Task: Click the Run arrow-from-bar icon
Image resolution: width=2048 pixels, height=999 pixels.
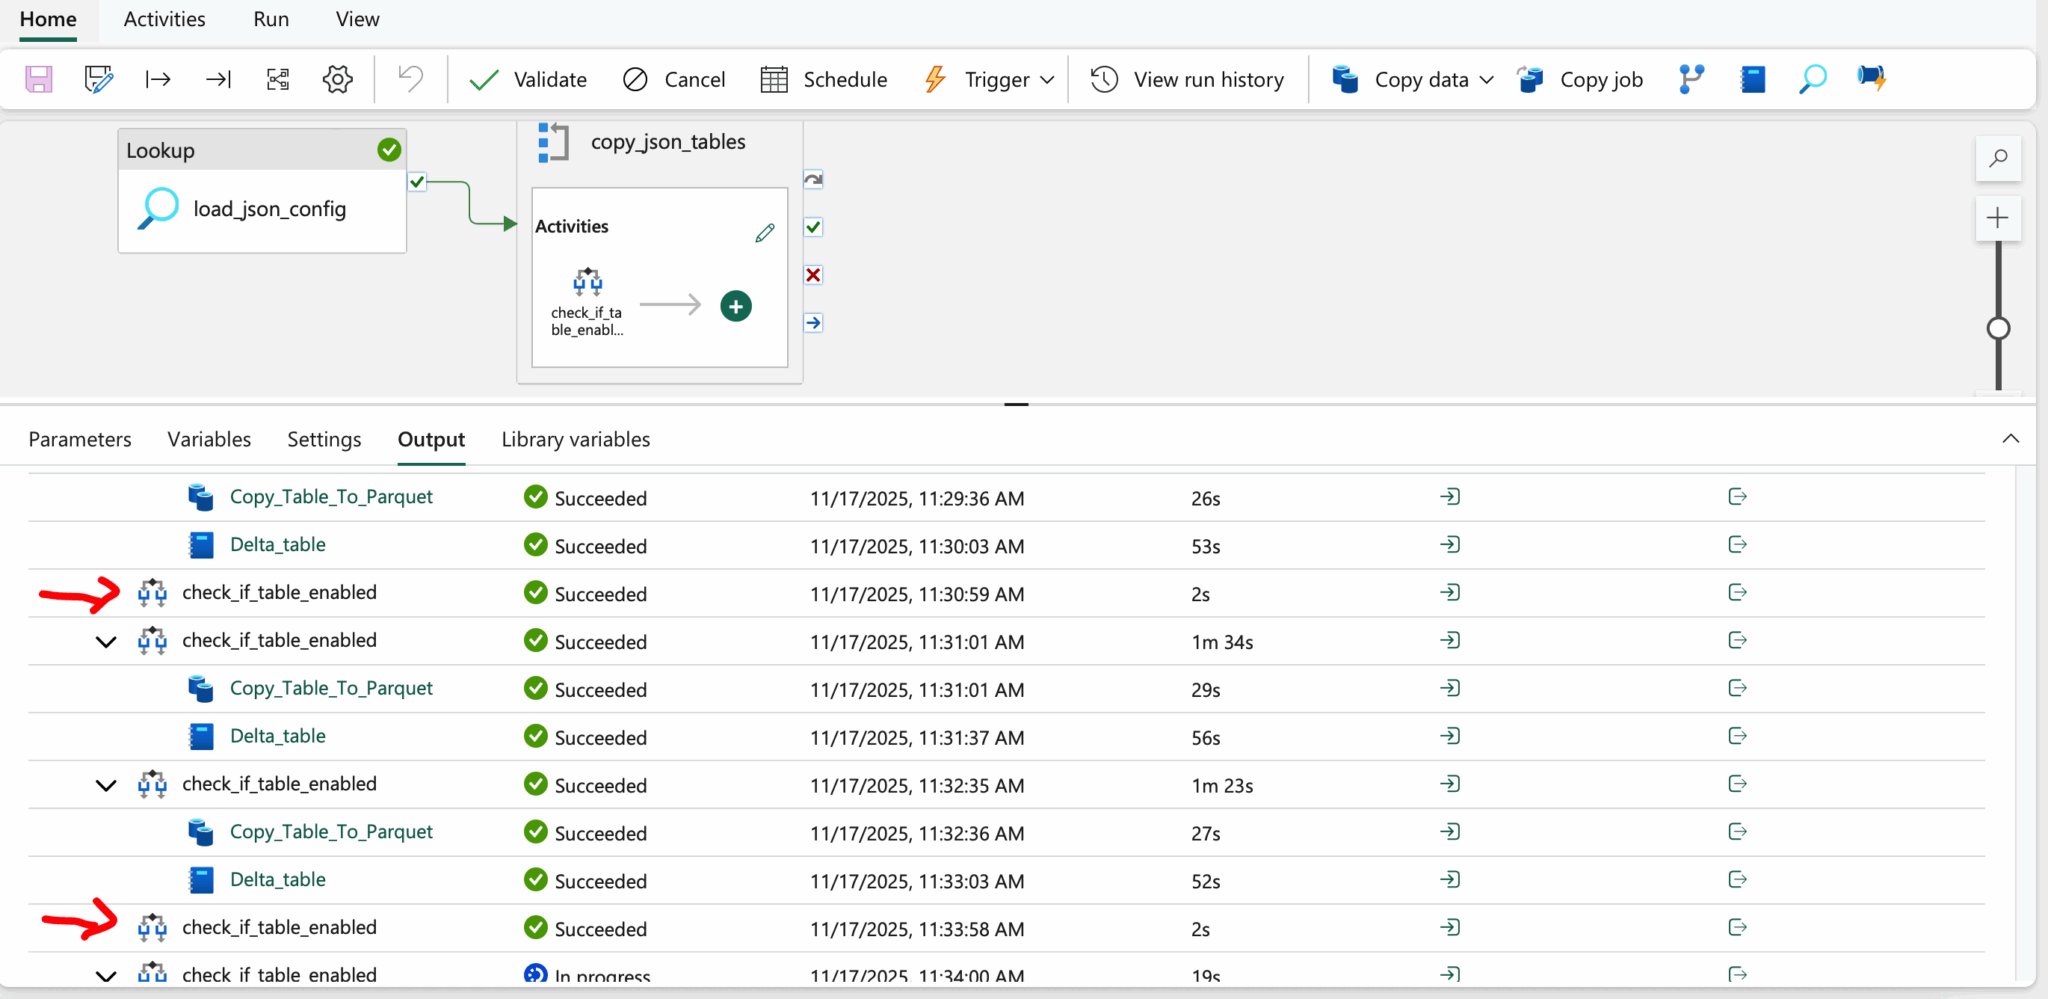Action: click(158, 79)
